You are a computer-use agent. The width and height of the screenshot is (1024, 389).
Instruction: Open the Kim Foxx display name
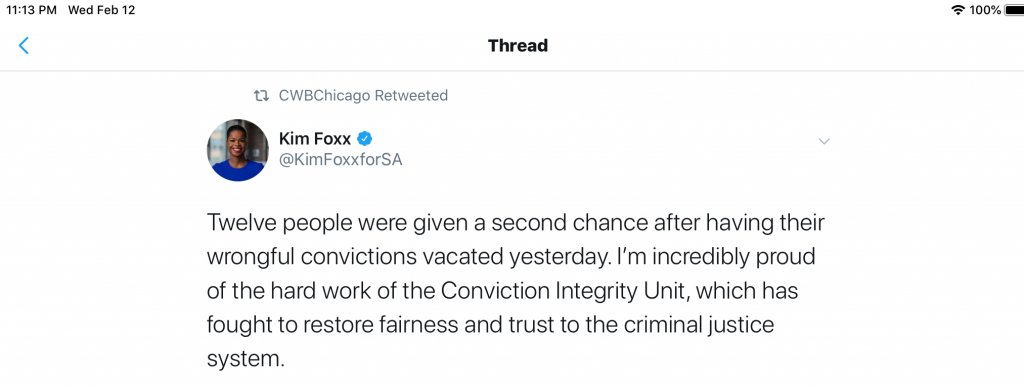coord(315,138)
